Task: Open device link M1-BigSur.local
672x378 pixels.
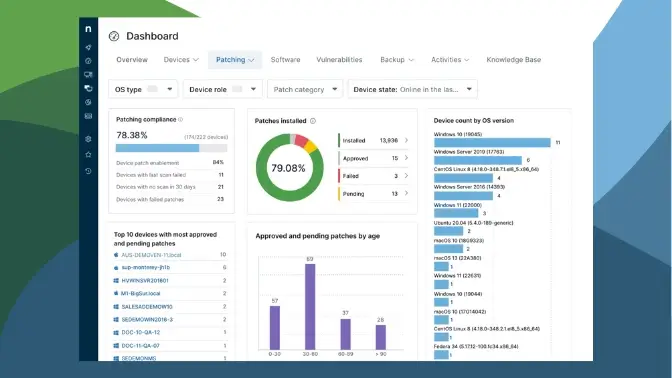Action: [x=141, y=294]
